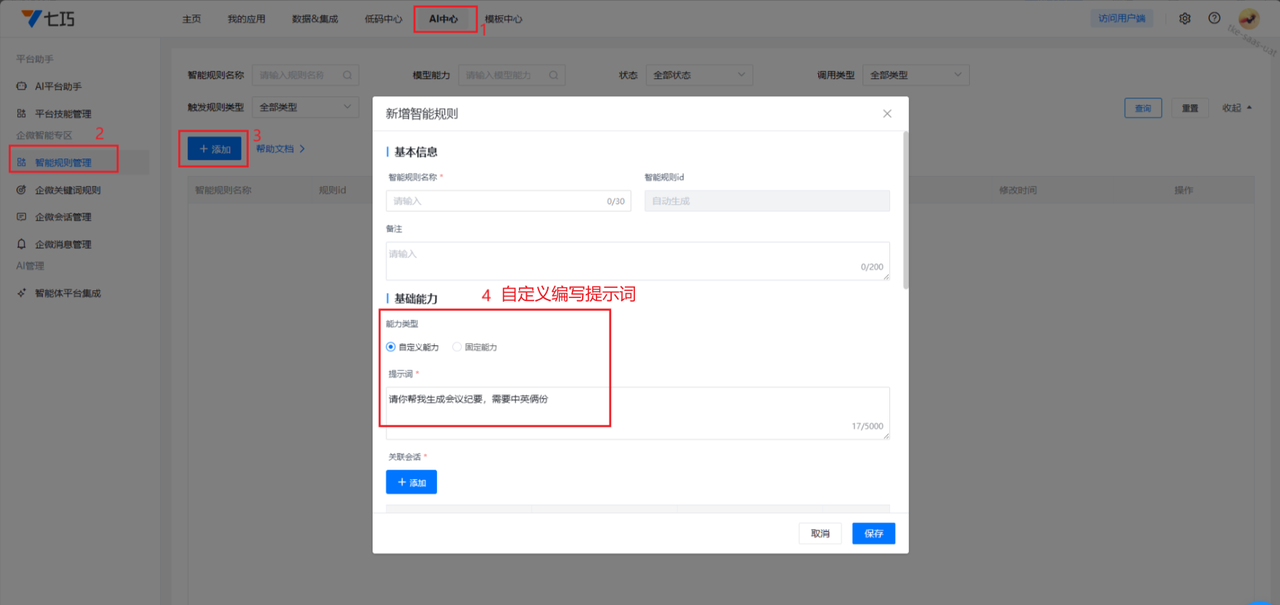Viewport: 1280px width, 605px height.
Task: Click the AI平台助手 sidebar icon
Action: pyautogui.click(x=22, y=87)
